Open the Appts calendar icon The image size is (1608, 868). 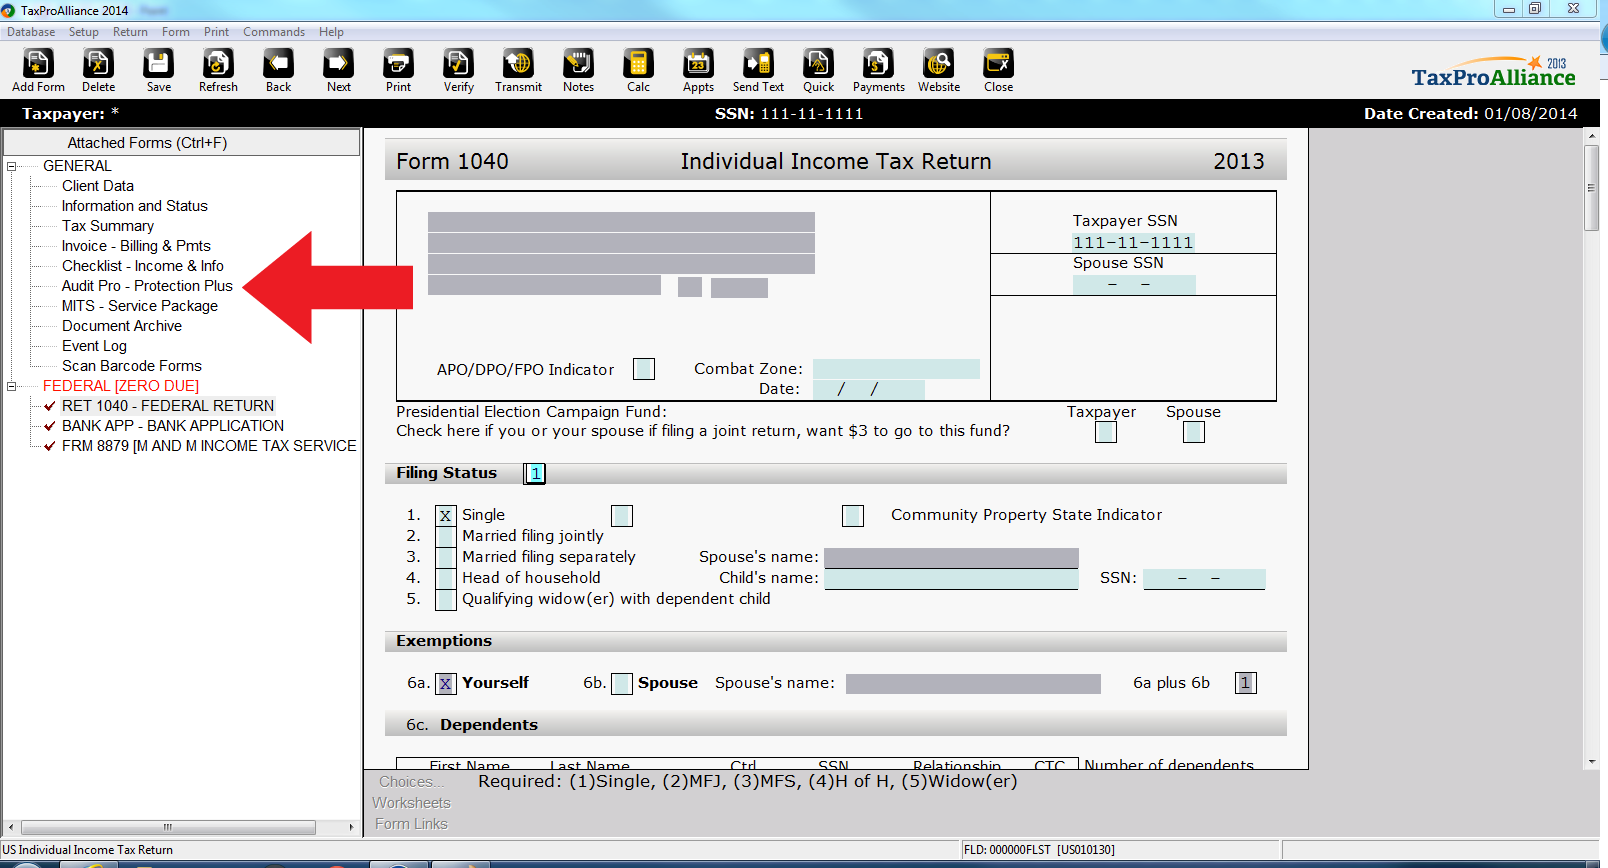tap(698, 71)
